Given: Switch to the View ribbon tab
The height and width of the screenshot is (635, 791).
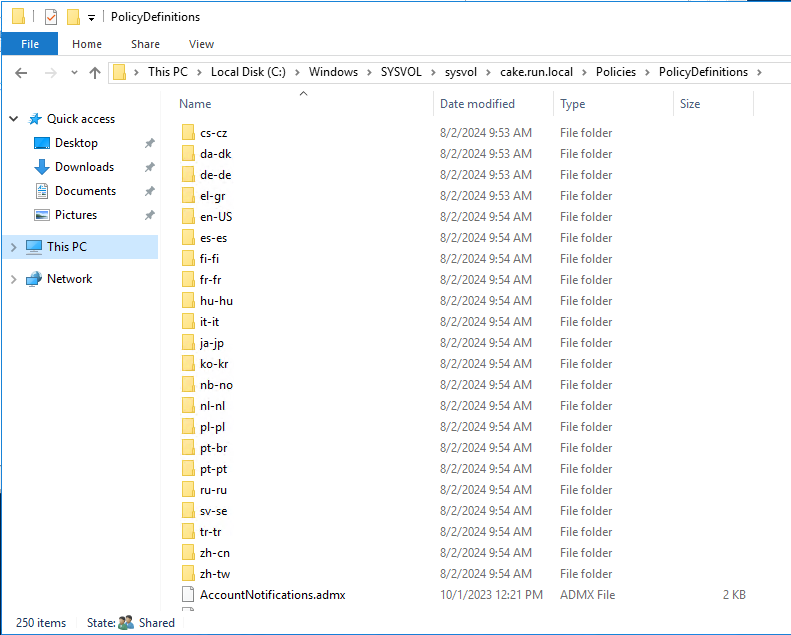Looking at the screenshot, I should point(201,44).
